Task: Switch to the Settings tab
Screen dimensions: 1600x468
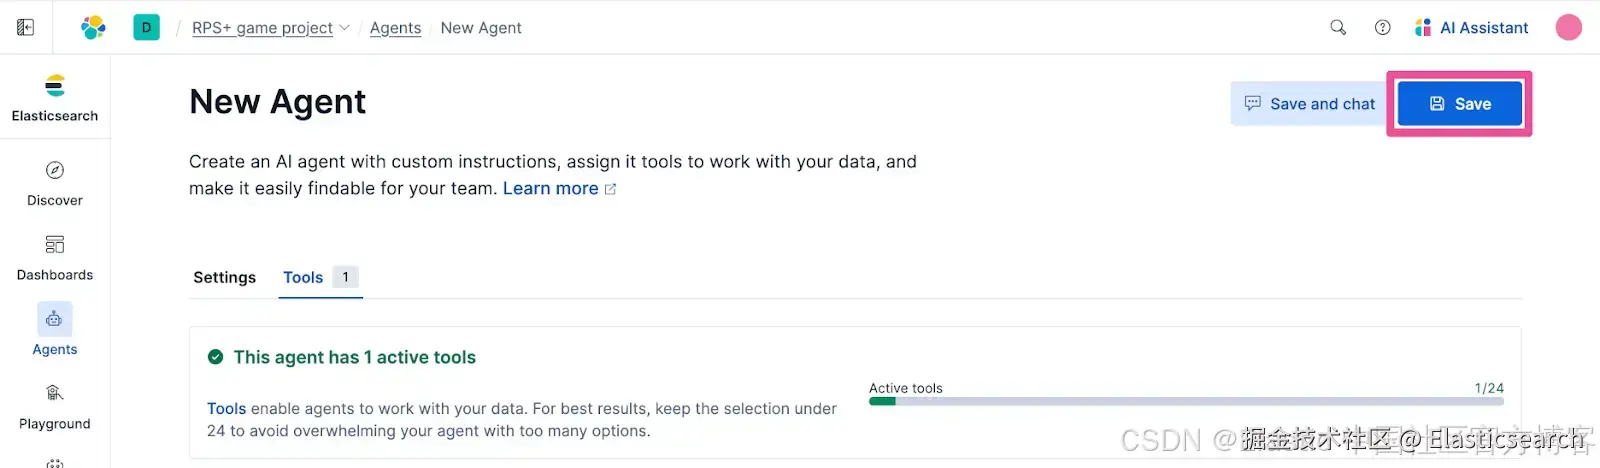Action: [x=224, y=278]
